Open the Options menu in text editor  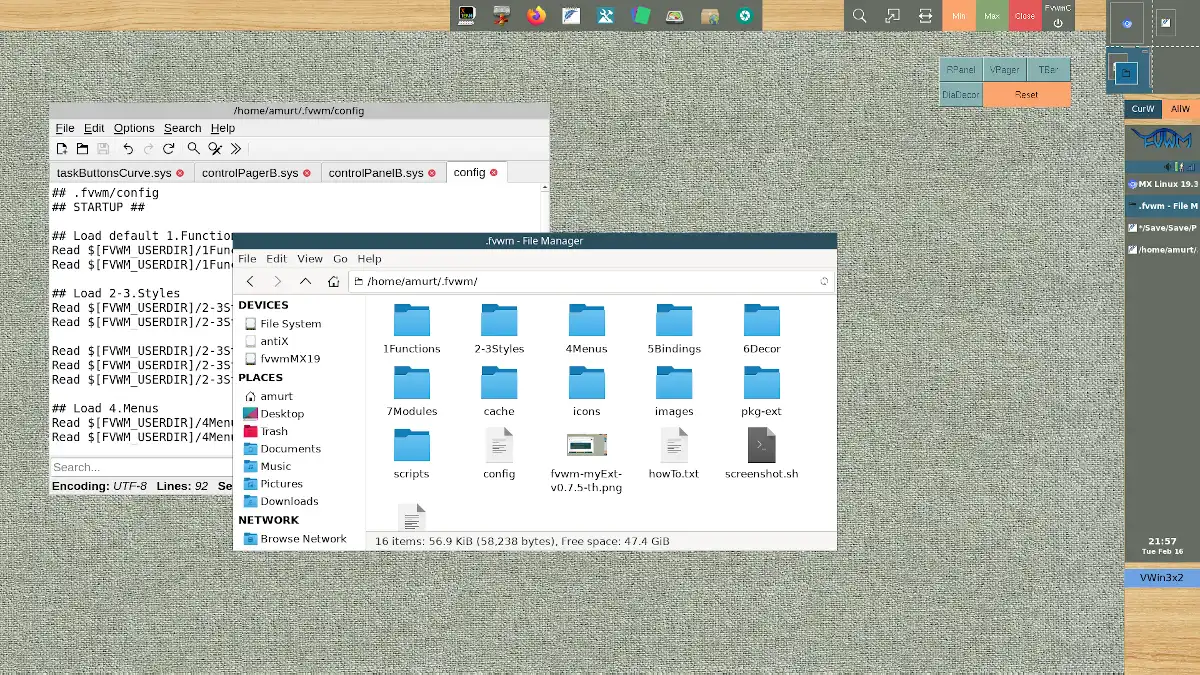pyautogui.click(x=134, y=128)
